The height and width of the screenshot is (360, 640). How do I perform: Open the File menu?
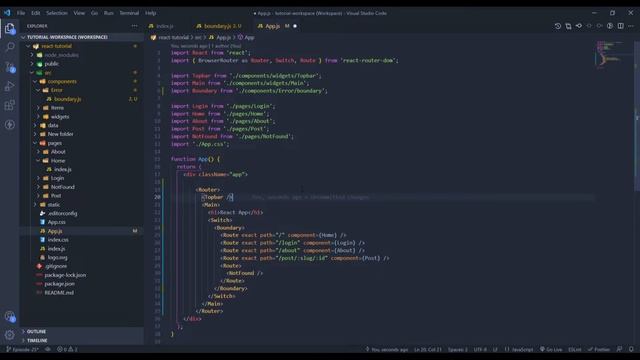(x=21, y=13)
